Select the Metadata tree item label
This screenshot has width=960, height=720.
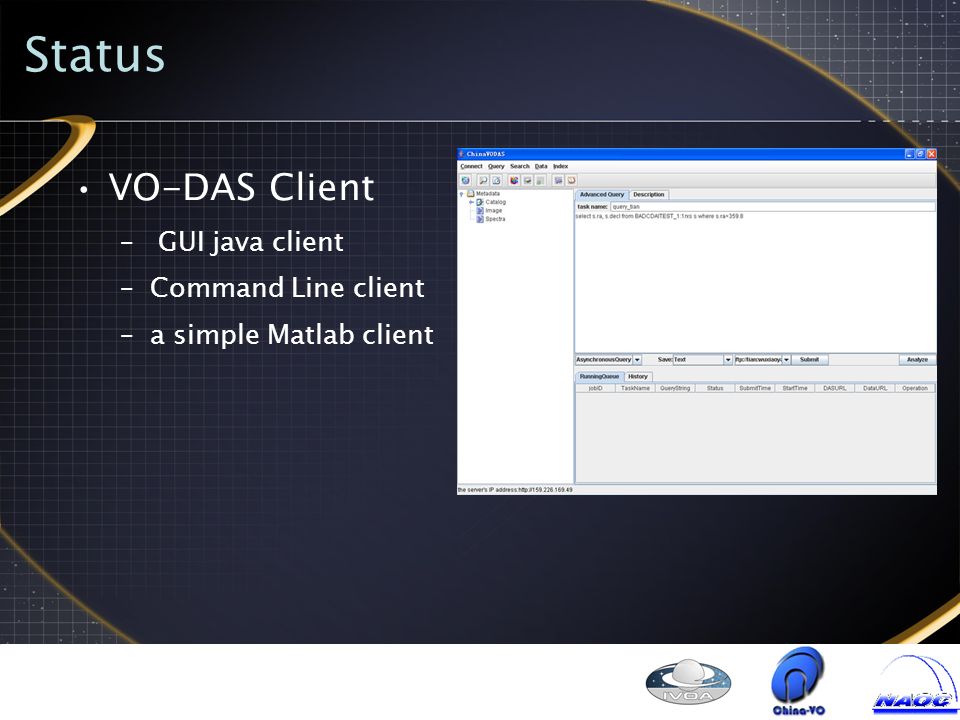coord(488,193)
